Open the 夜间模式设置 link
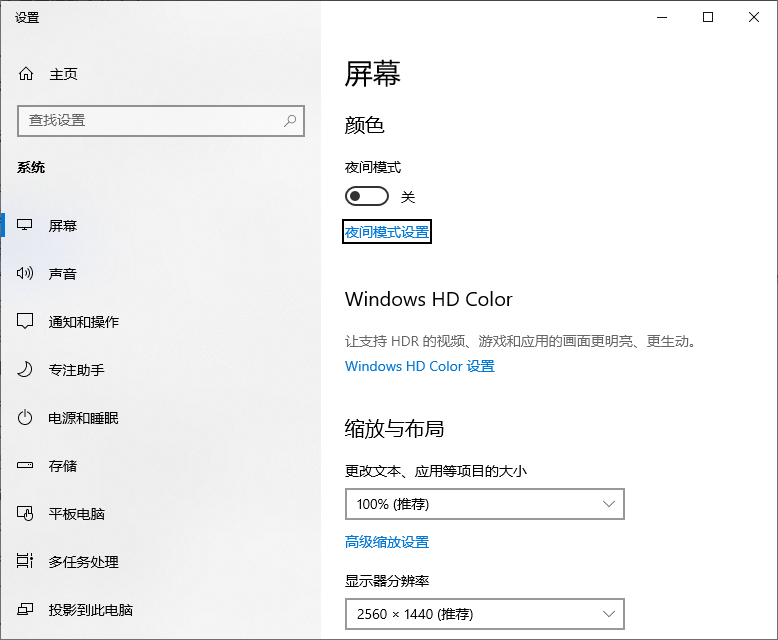Screen dimensions: 778x640 387,232
